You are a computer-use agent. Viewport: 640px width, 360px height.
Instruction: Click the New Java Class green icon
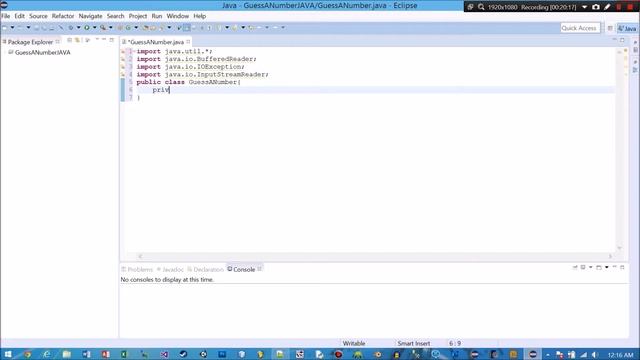128,28
